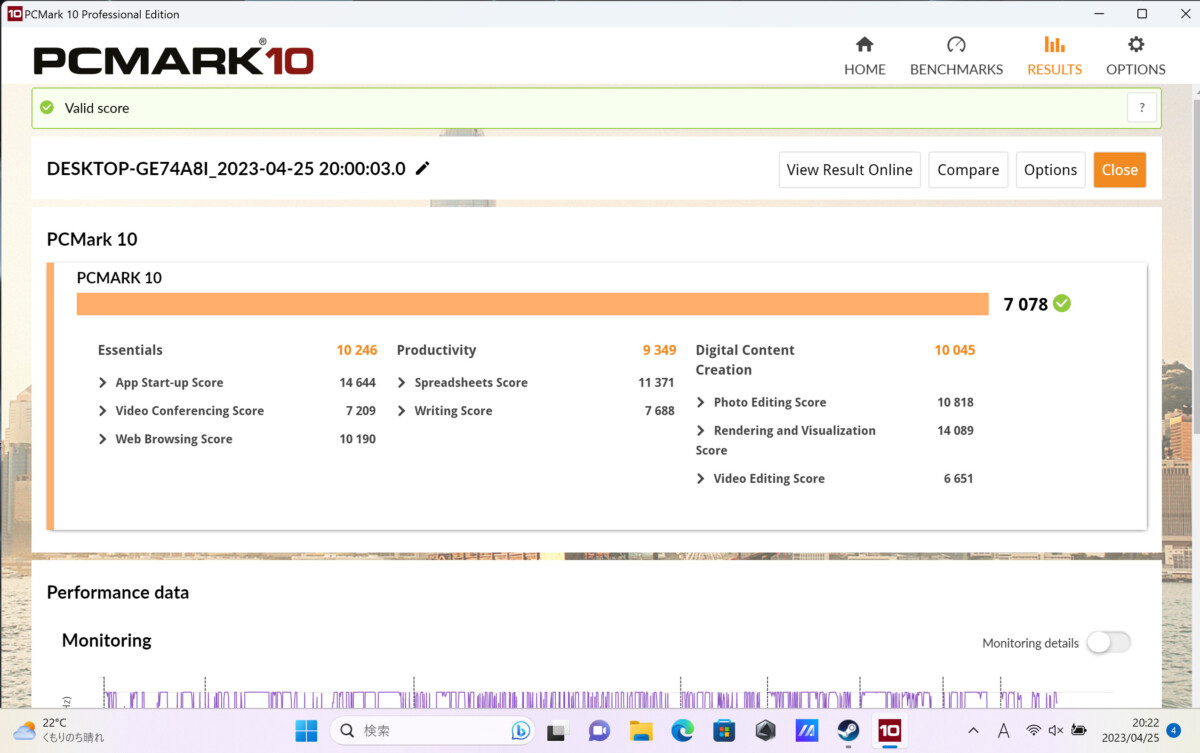Click the overall score 7 078
This screenshot has height=753, width=1200.
coord(1026,304)
